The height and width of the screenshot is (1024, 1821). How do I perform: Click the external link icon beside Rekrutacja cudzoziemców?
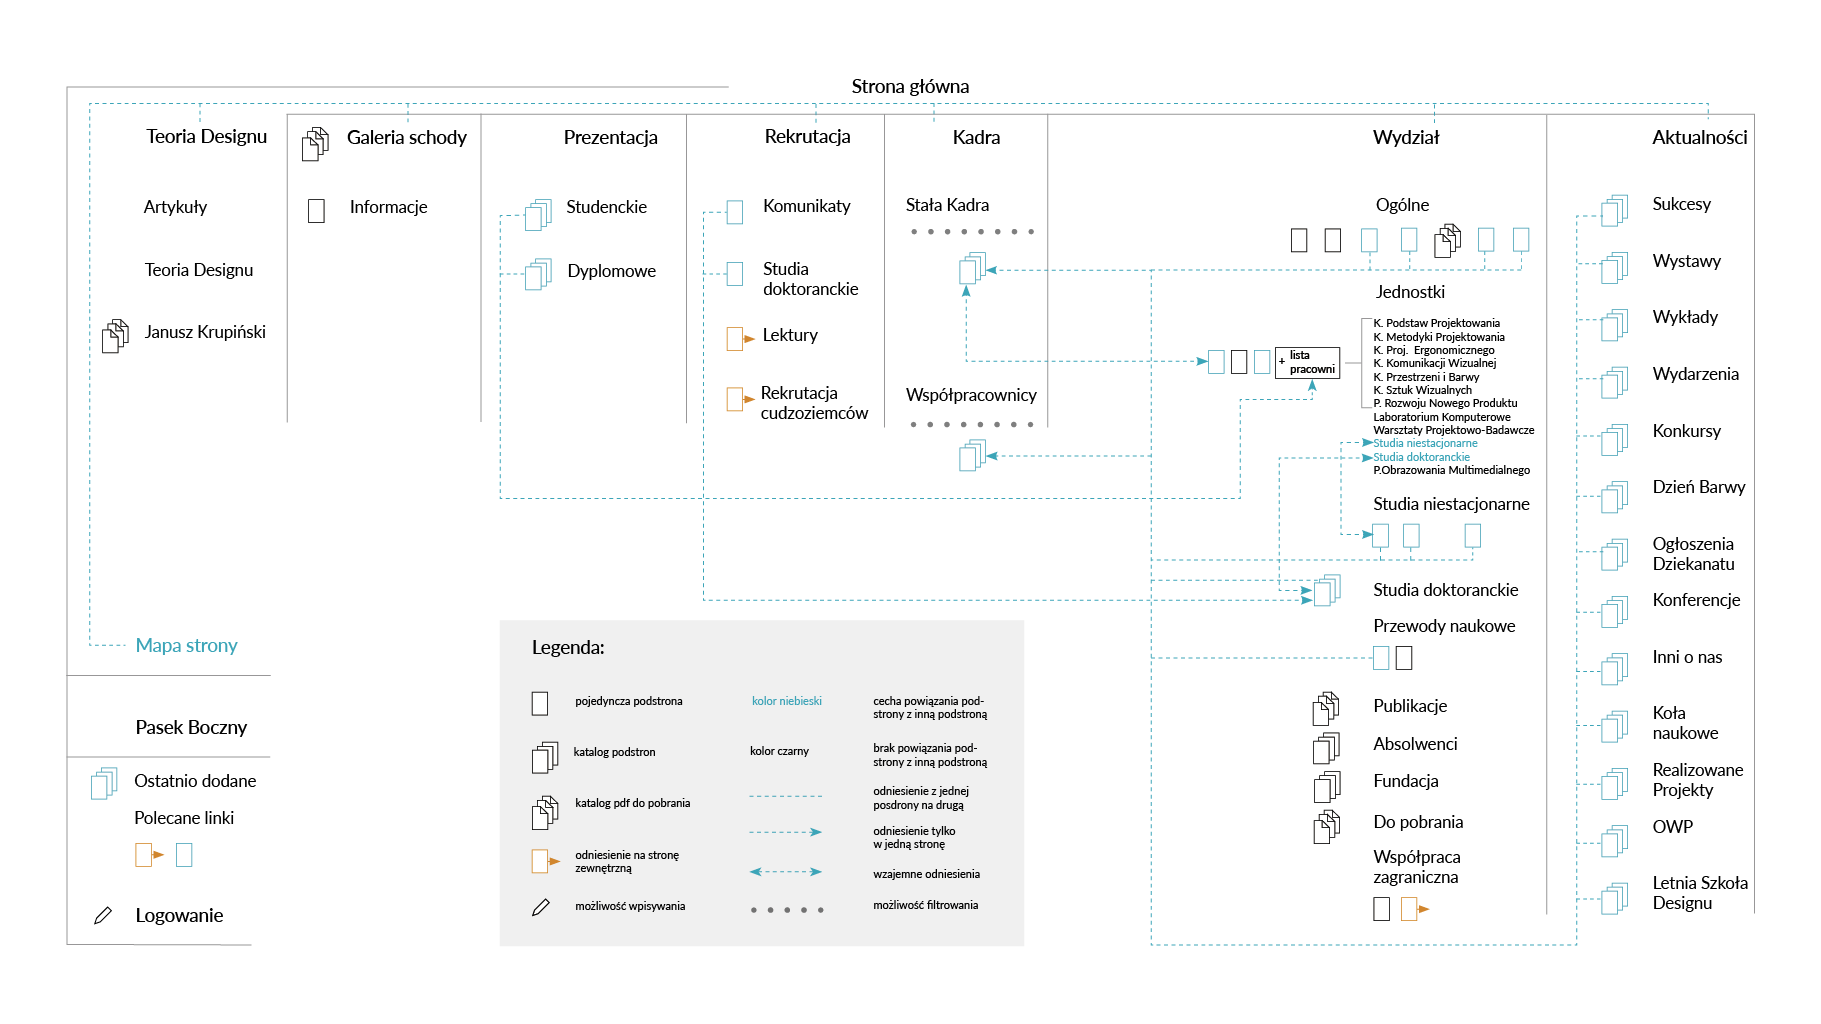[740, 399]
